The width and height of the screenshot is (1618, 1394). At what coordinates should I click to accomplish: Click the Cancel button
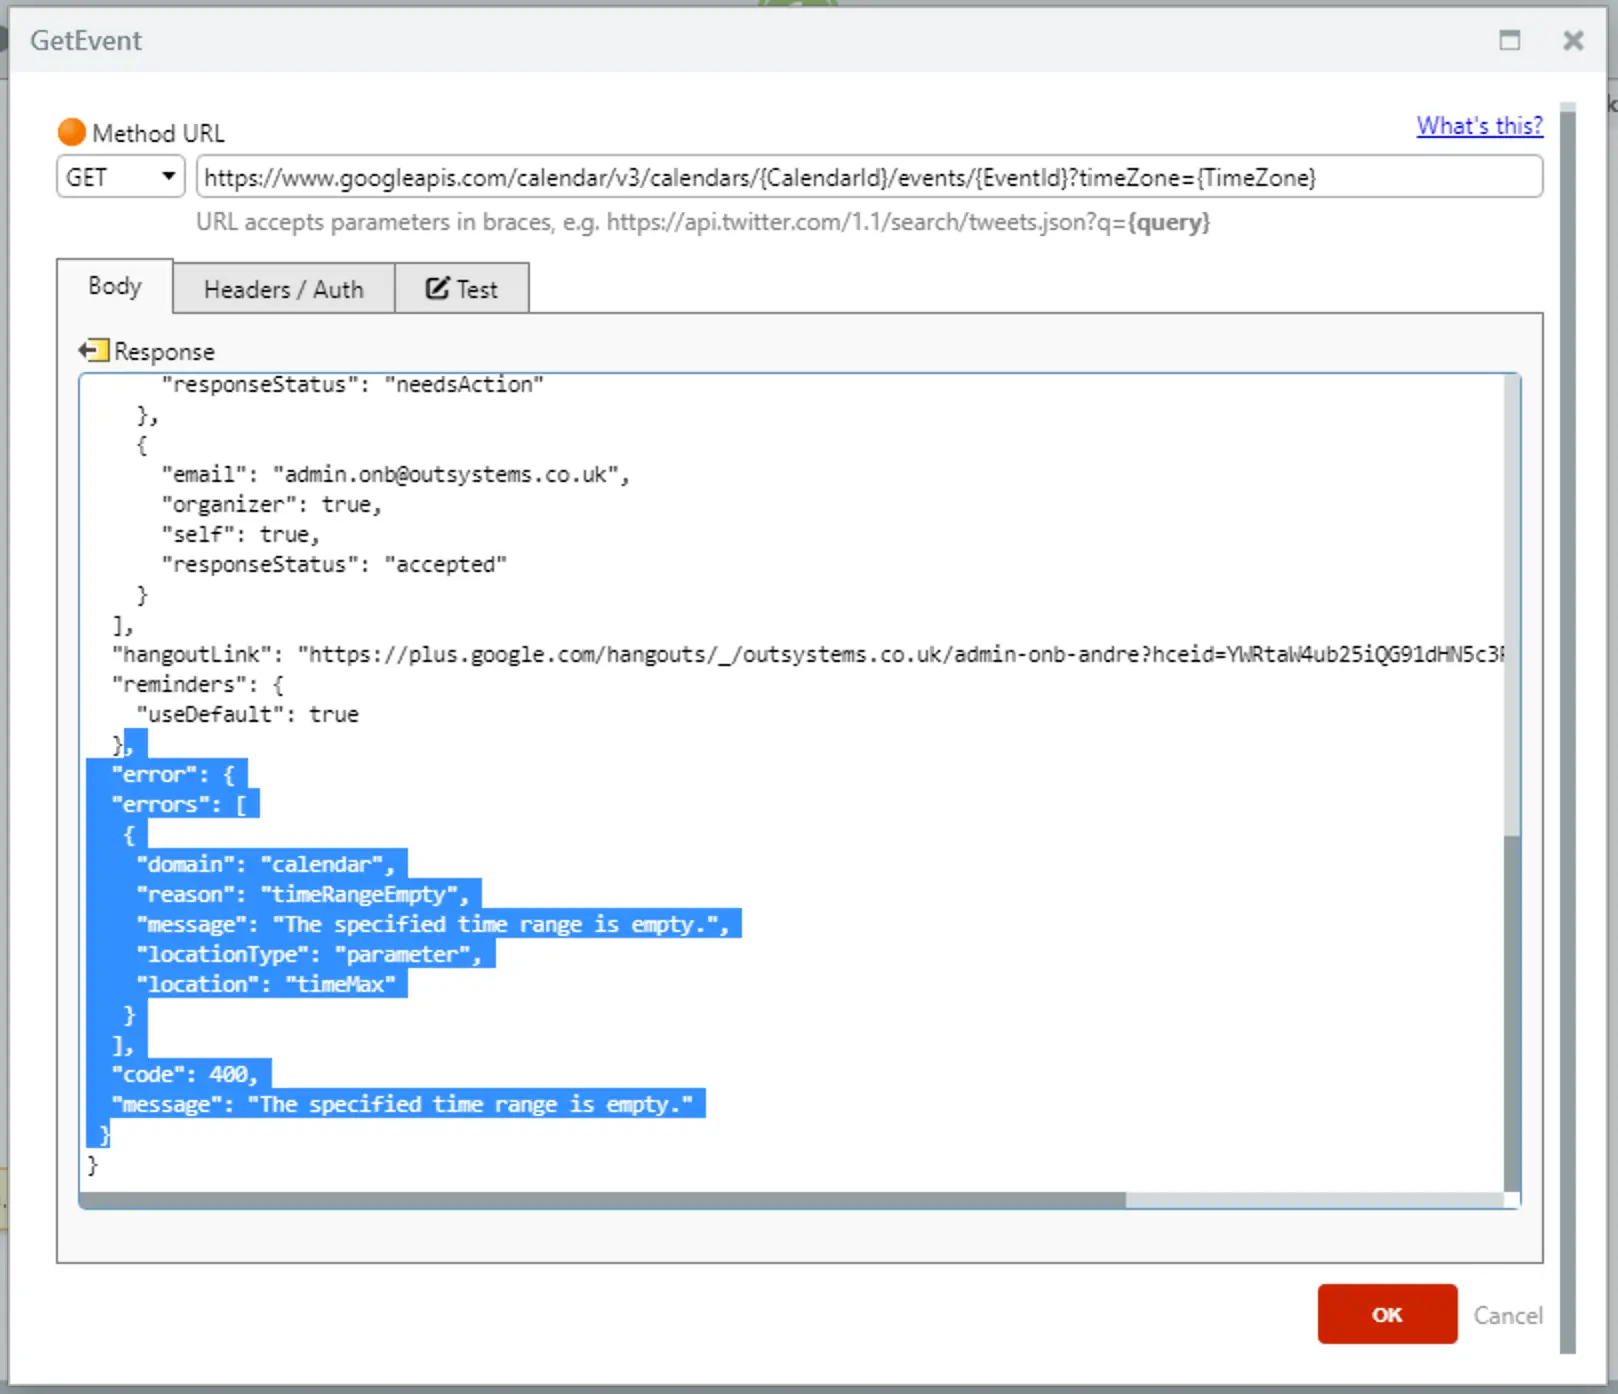(x=1507, y=1315)
